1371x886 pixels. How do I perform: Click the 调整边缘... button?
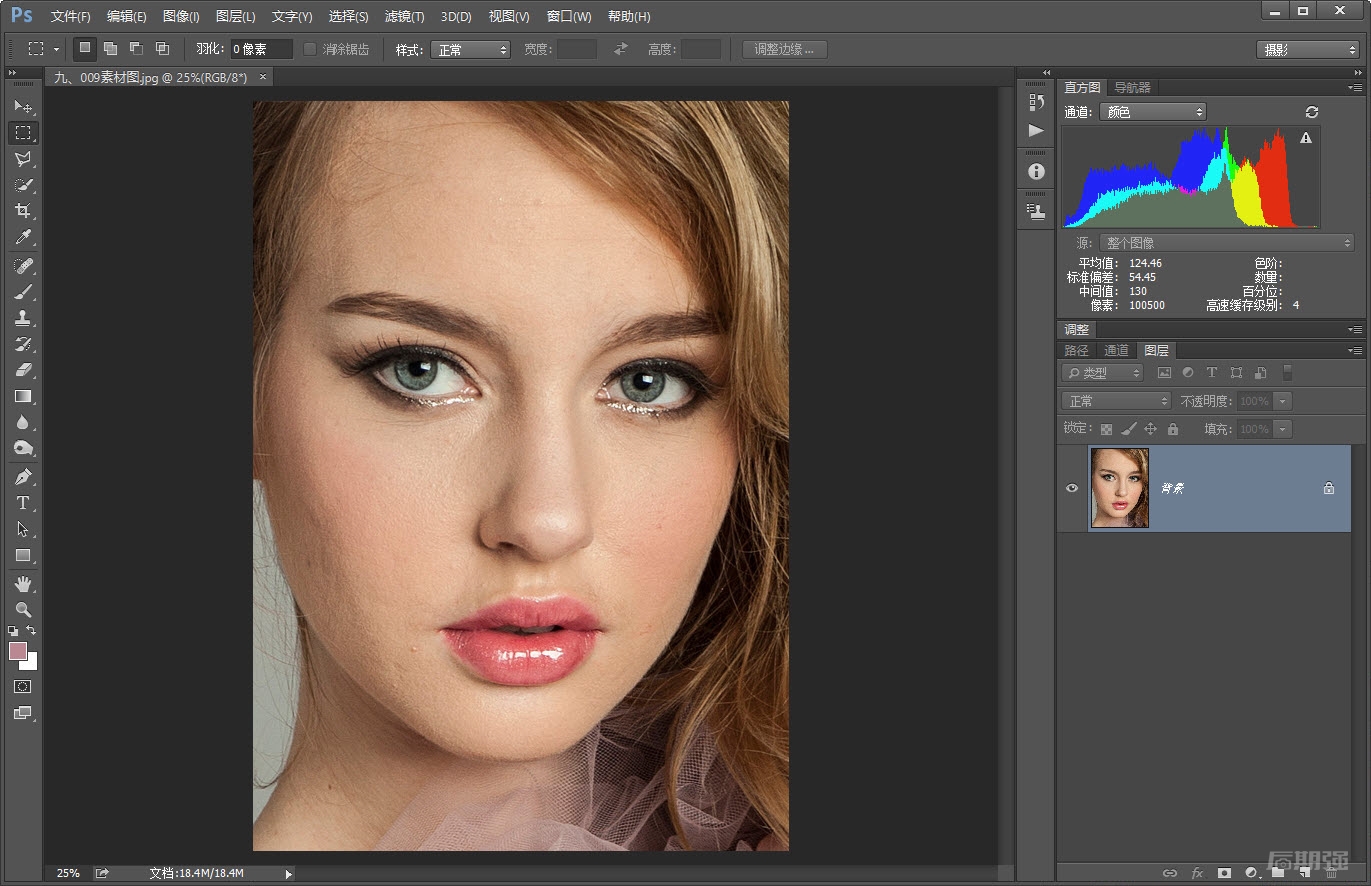(x=784, y=49)
